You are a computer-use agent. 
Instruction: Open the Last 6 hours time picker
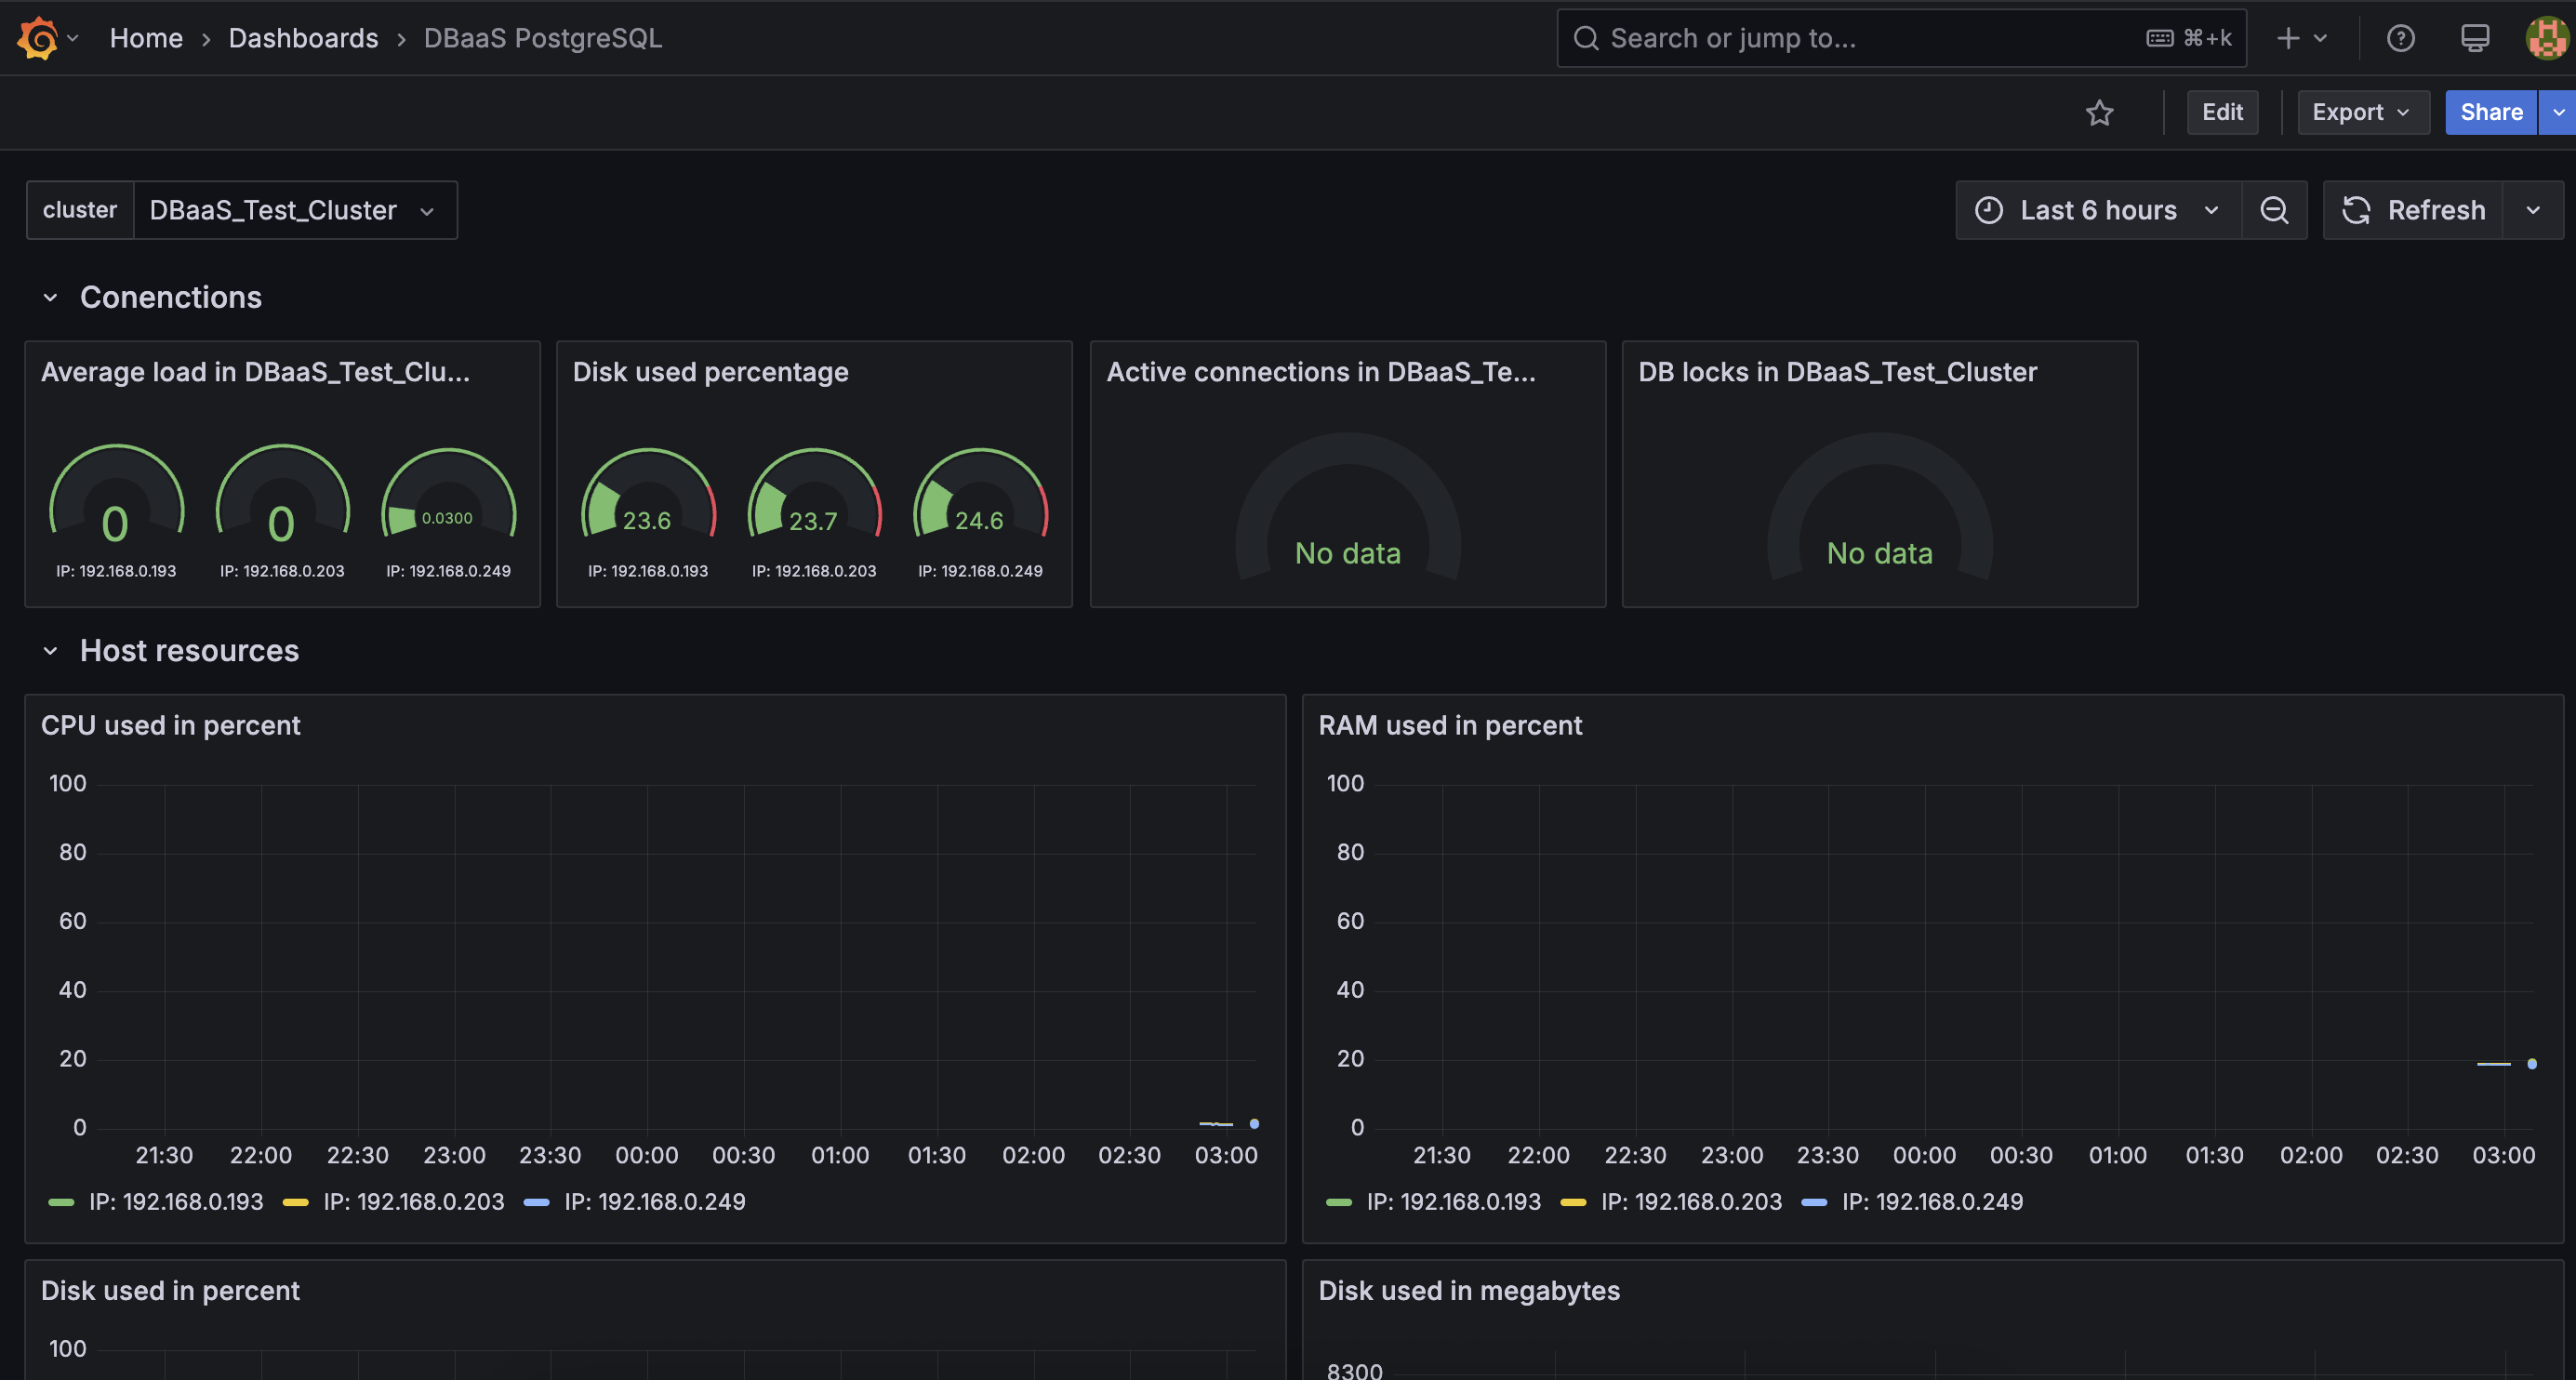point(2097,210)
